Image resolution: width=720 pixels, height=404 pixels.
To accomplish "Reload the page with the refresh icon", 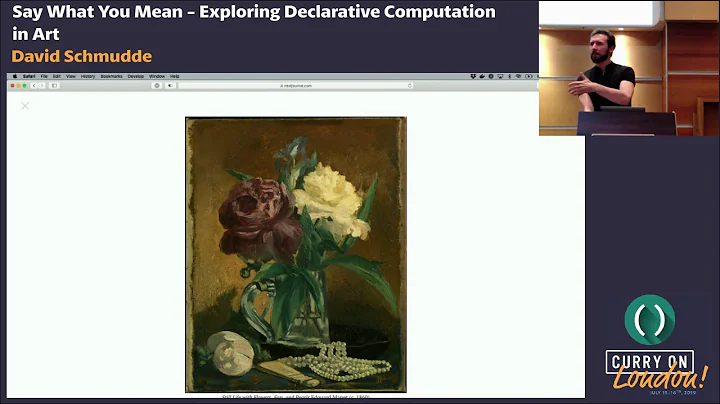I will click(x=410, y=86).
